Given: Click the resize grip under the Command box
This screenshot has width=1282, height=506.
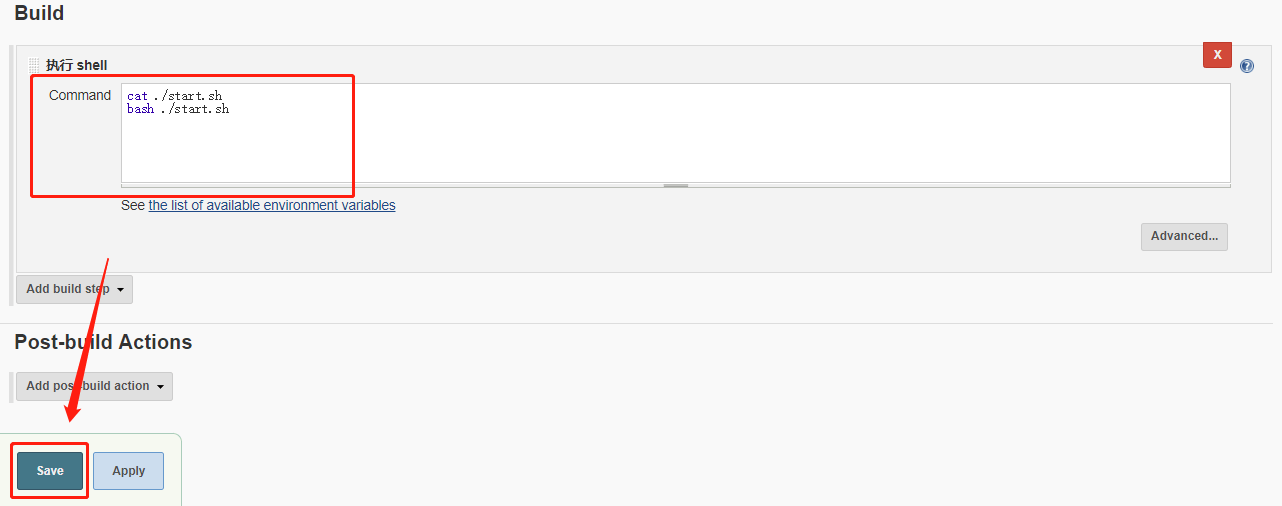Looking at the screenshot, I should tap(676, 185).
